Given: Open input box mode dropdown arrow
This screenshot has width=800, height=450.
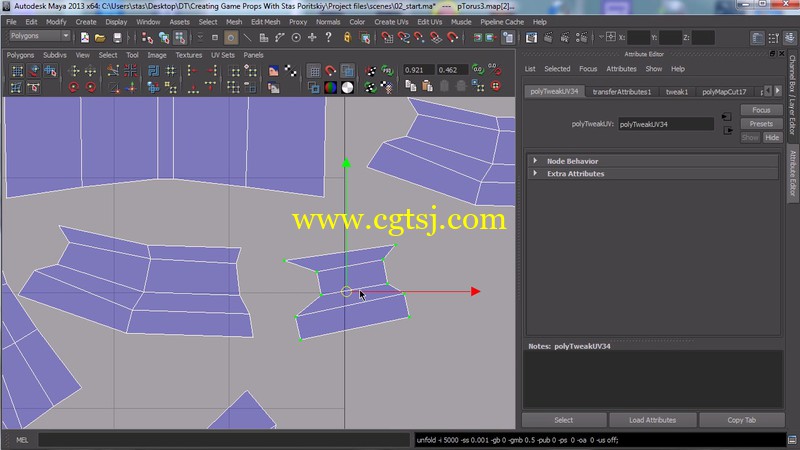Looking at the screenshot, I should coord(601,37).
